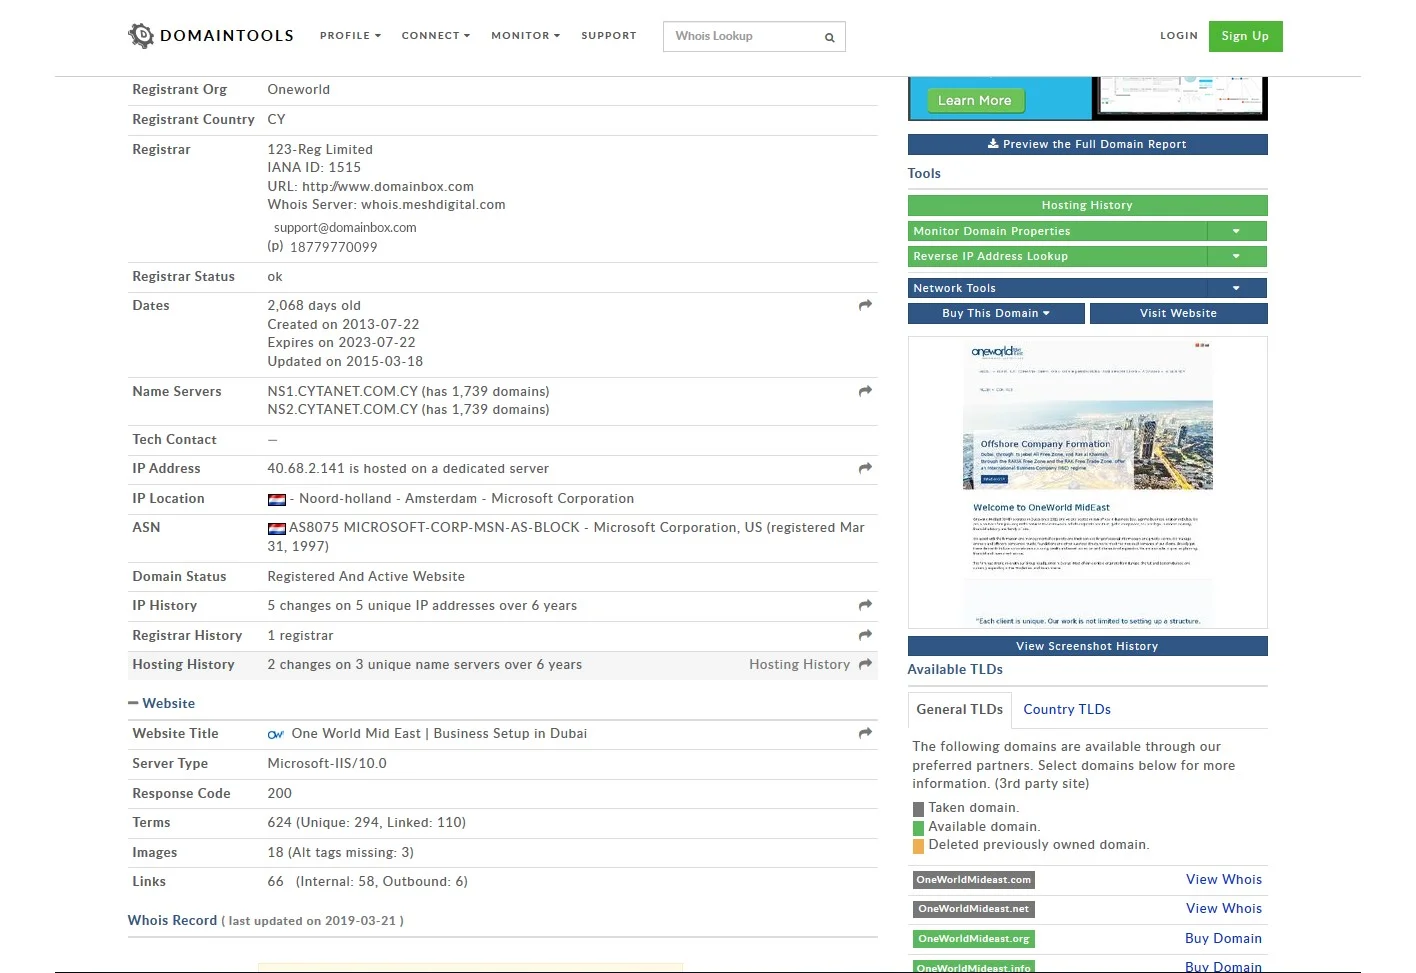This screenshot has height=973, width=1416.
Task: Open the share arrow for IP Address
Action: coord(865,468)
